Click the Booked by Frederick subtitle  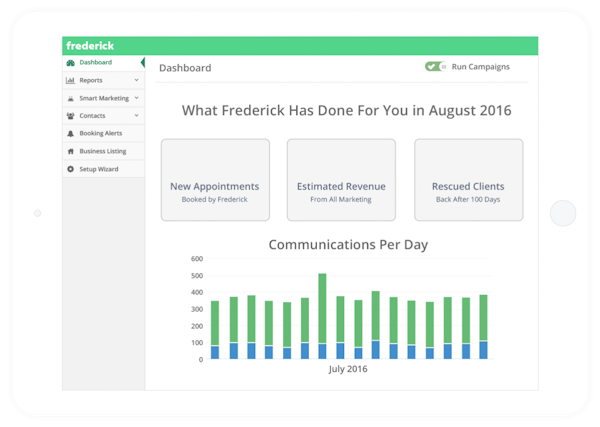[215, 199]
